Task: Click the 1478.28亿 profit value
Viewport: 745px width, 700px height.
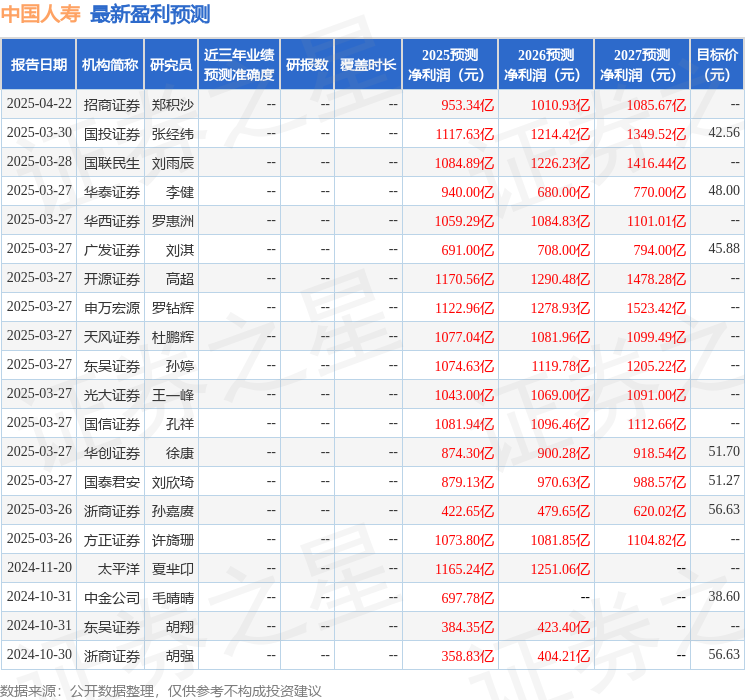Action: tap(656, 279)
